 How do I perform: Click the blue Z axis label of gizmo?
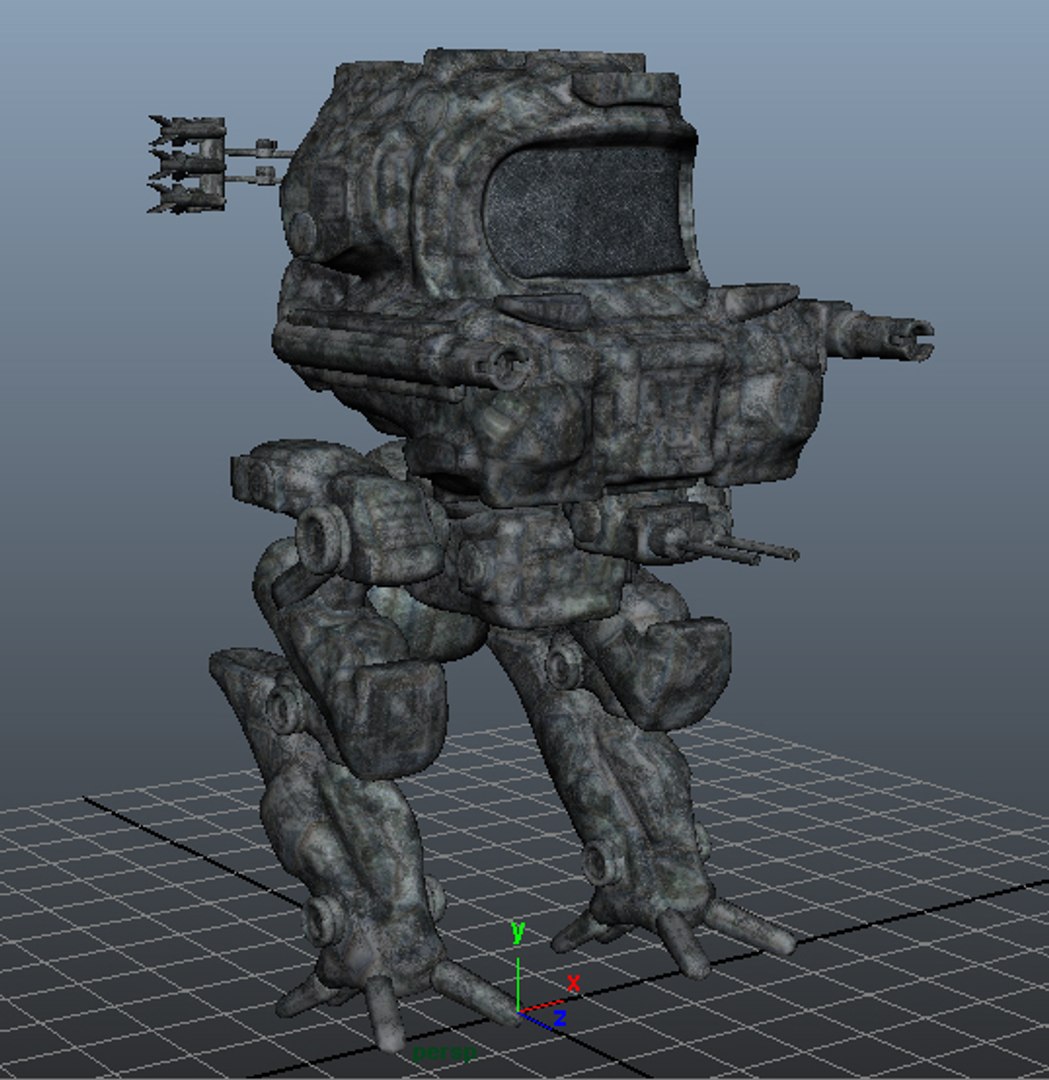pos(560,1018)
